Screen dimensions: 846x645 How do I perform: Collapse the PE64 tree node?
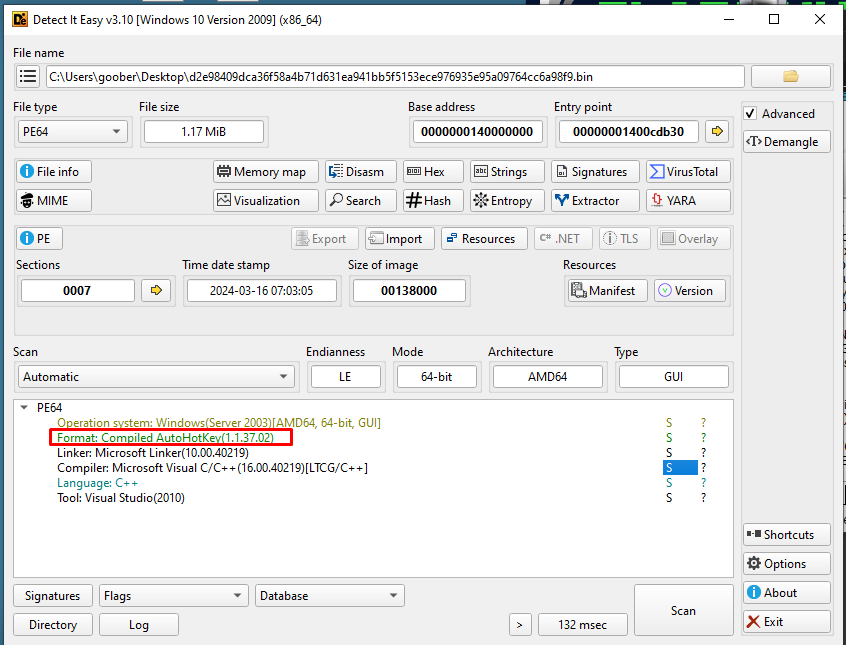click(x=24, y=408)
